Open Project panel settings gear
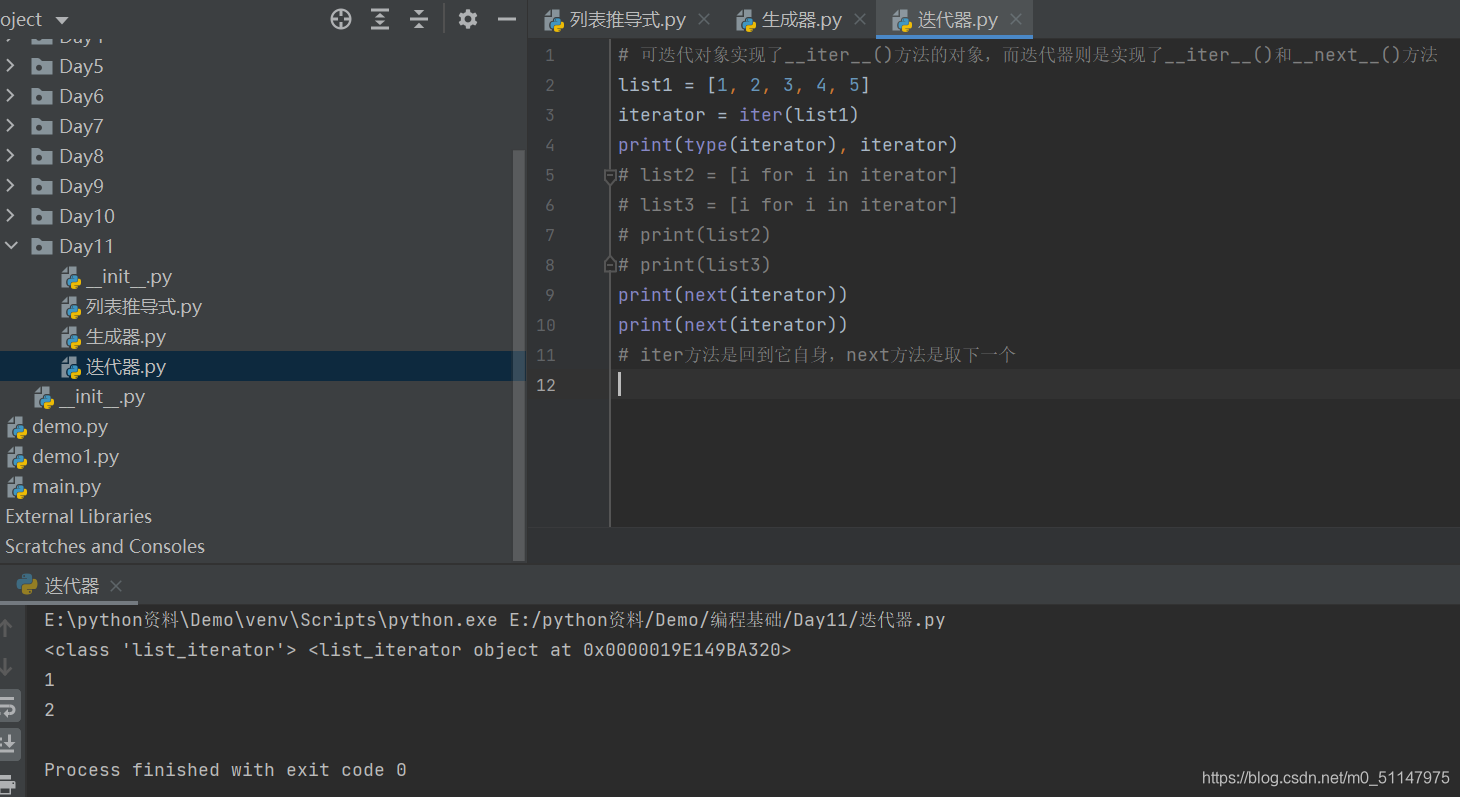This screenshot has height=797, width=1460. [x=467, y=19]
